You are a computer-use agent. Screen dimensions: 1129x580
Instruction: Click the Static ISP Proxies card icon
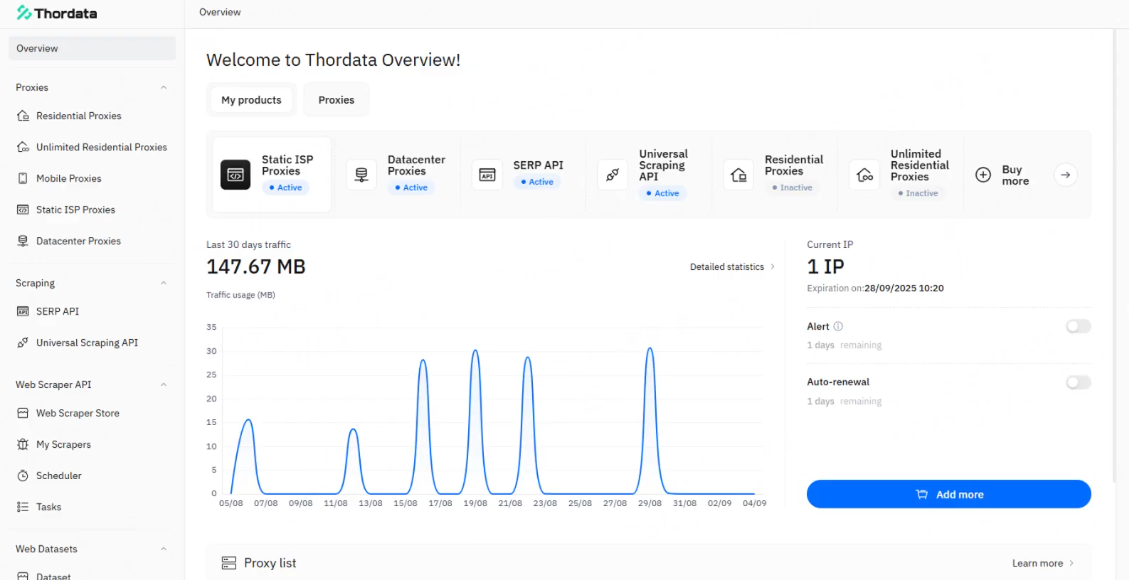(235, 175)
